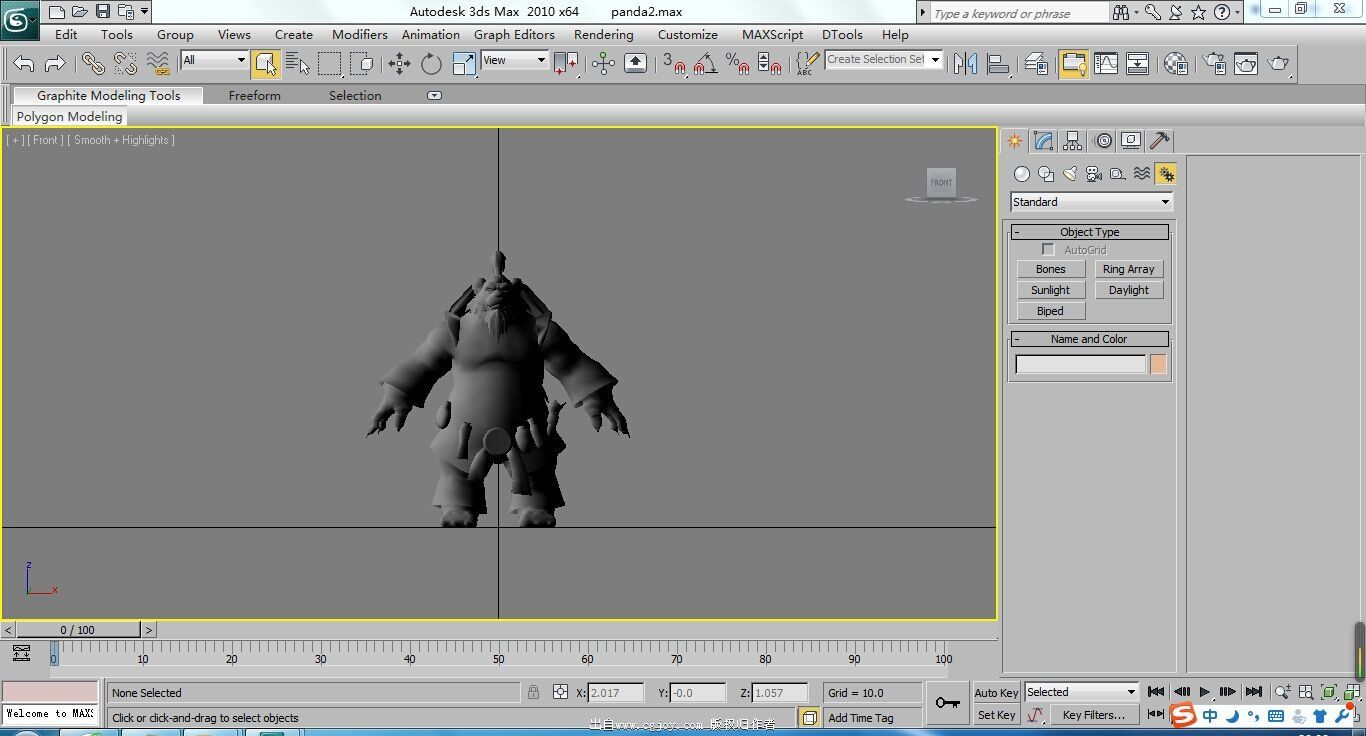Click the Render Production teapot
Viewport: 1366px width, 736px height.
[x=1279, y=64]
